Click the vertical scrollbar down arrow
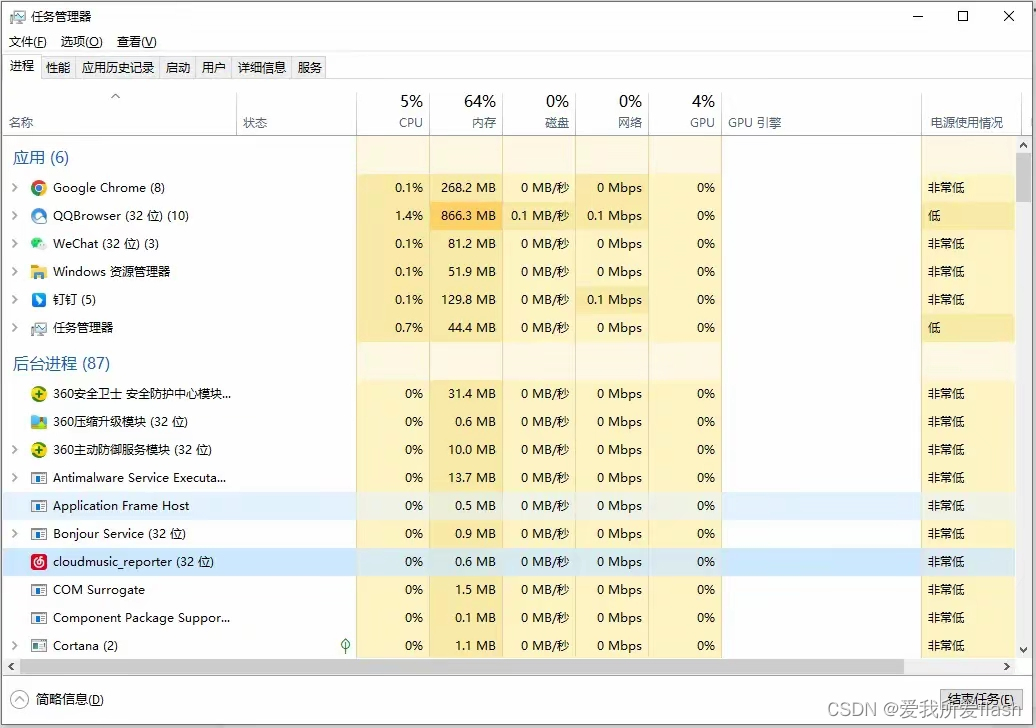This screenshot has width=1036, height=728. [x=1023, y=650]
